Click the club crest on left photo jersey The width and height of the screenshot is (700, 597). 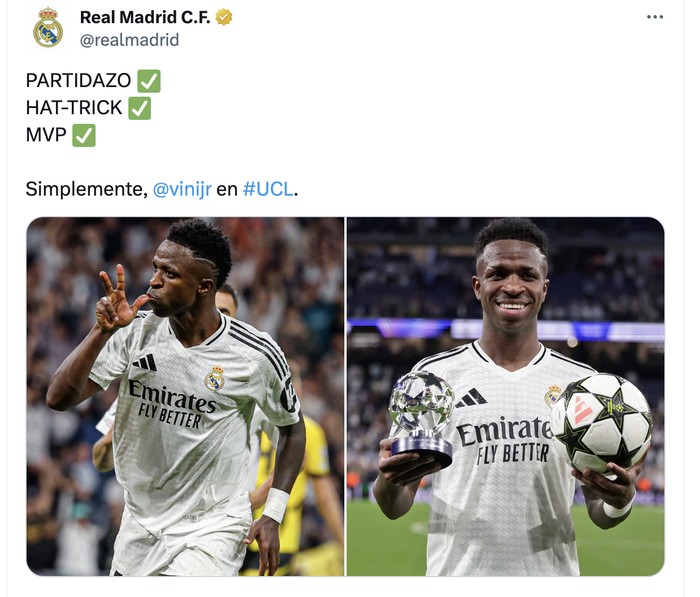click(214, 378)
